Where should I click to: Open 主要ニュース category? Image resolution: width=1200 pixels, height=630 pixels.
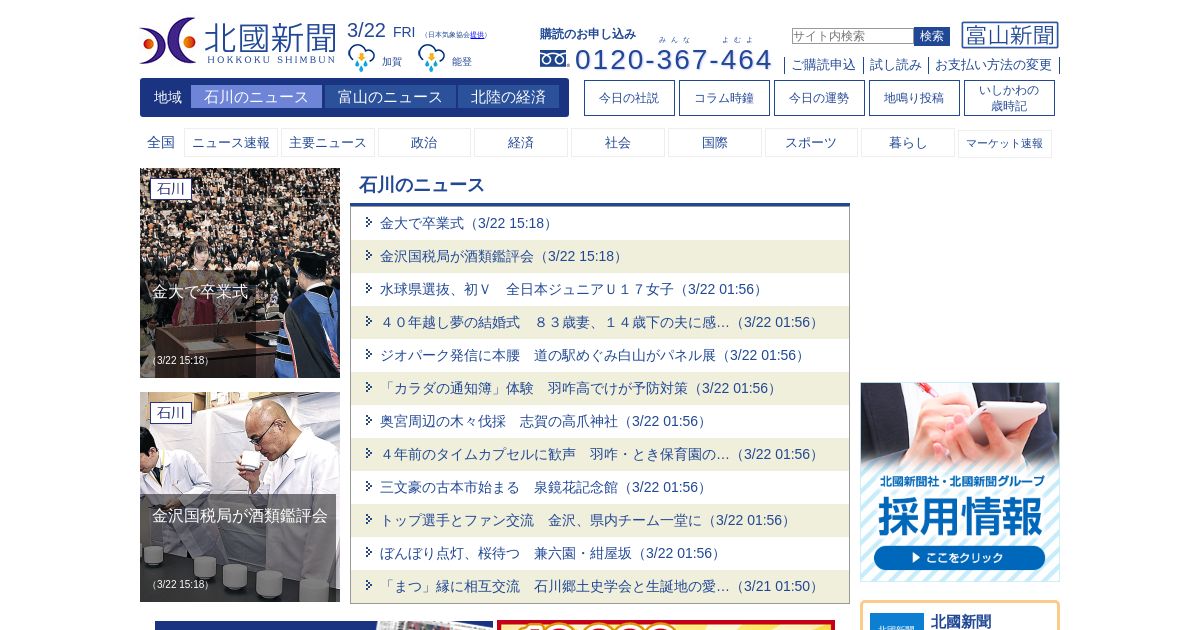pyautogui.click(x=328, y=143)
